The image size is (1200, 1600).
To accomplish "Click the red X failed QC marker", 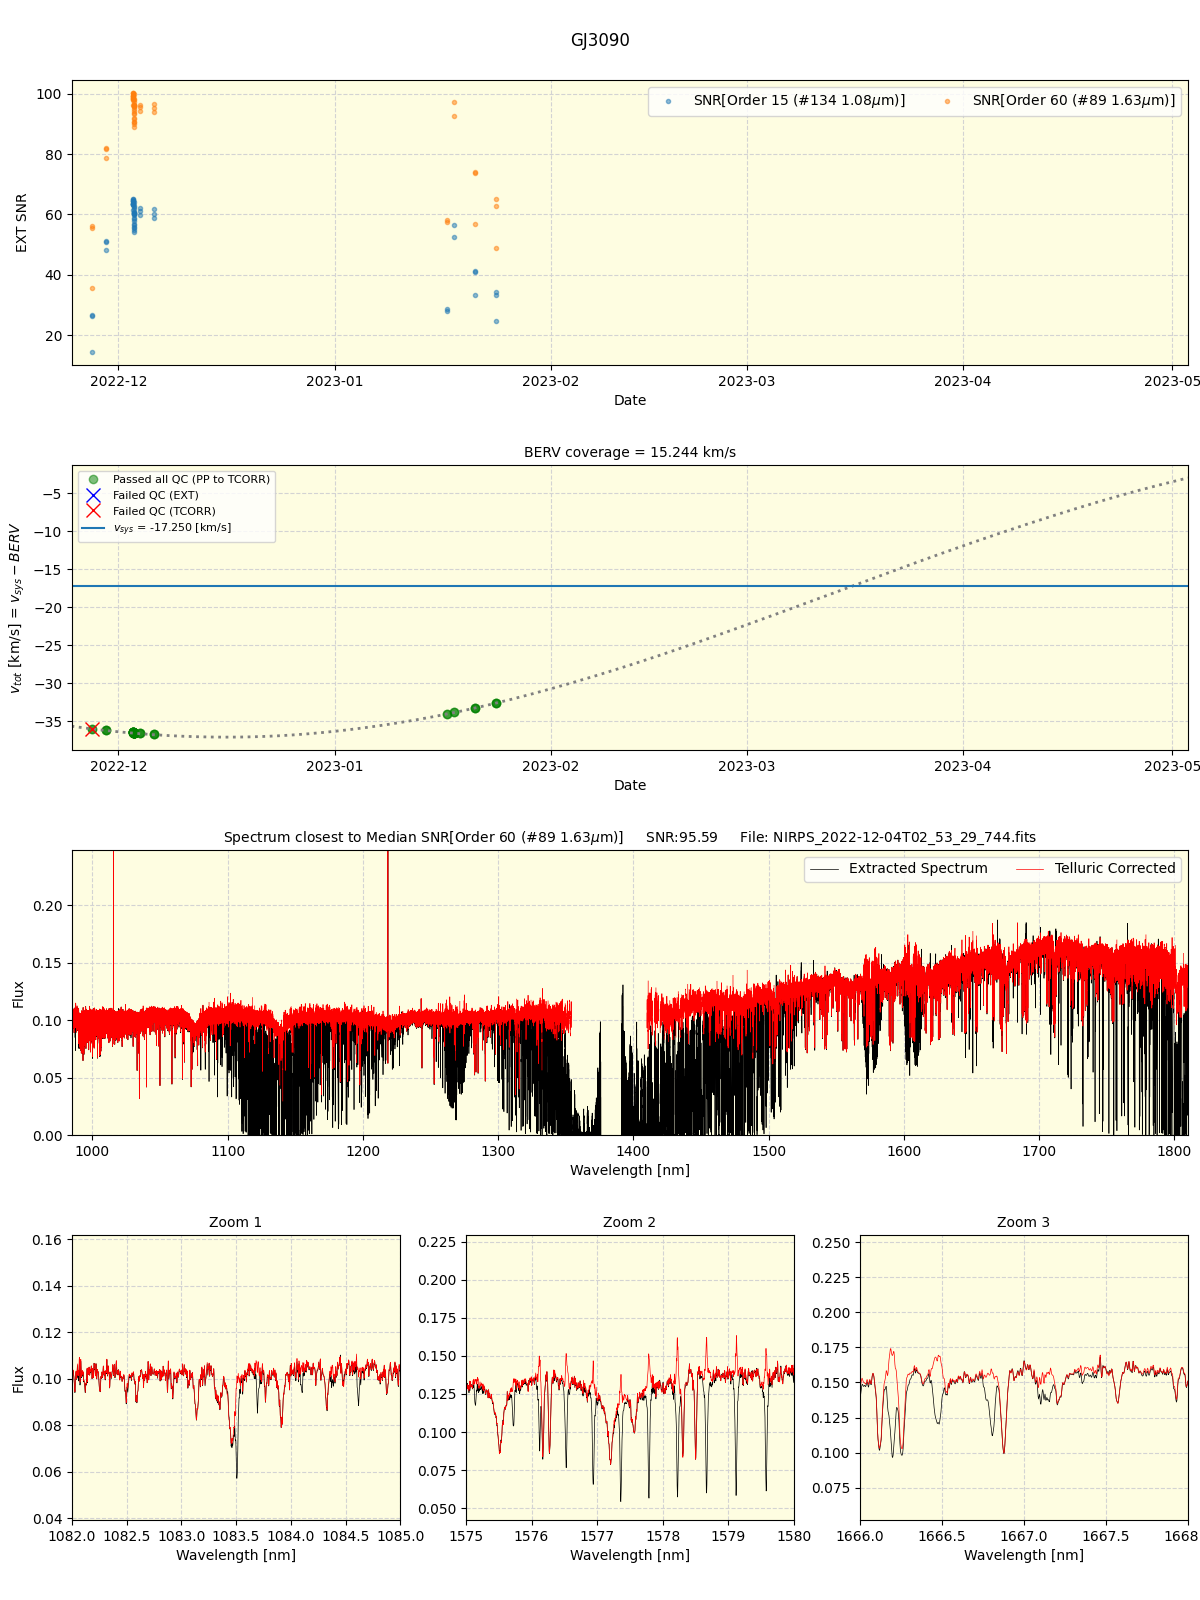I will click(x=92, y=729).
